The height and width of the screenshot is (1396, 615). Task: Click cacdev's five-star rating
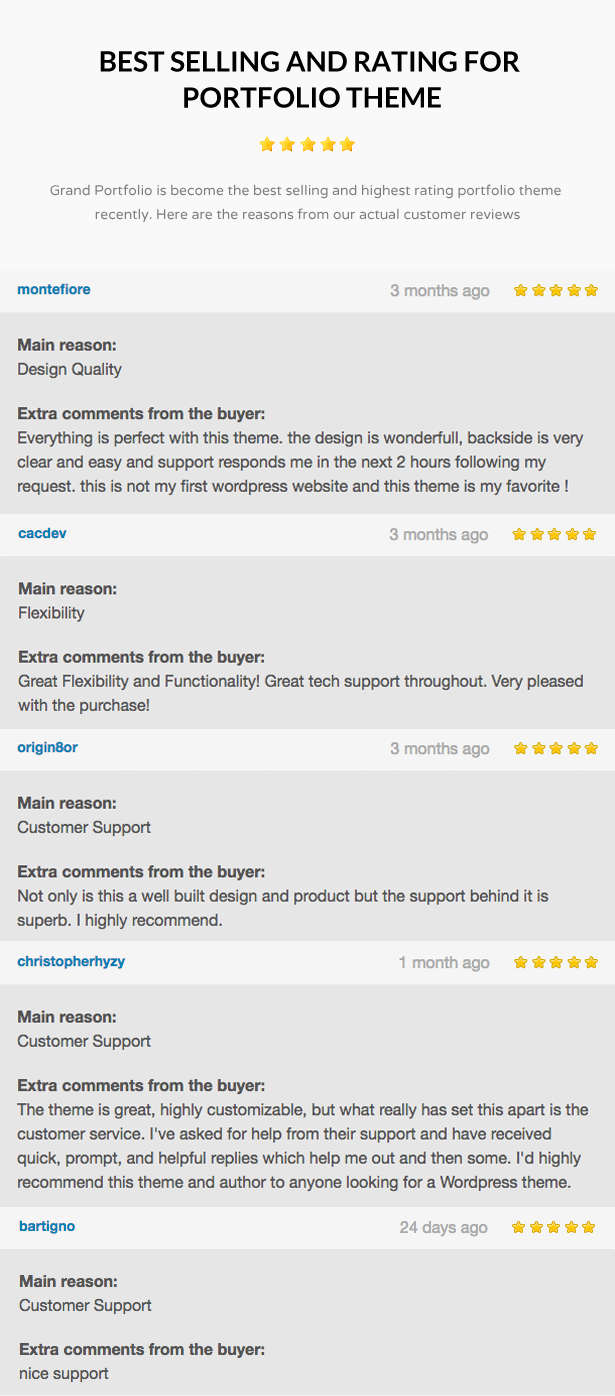(554, 534)
